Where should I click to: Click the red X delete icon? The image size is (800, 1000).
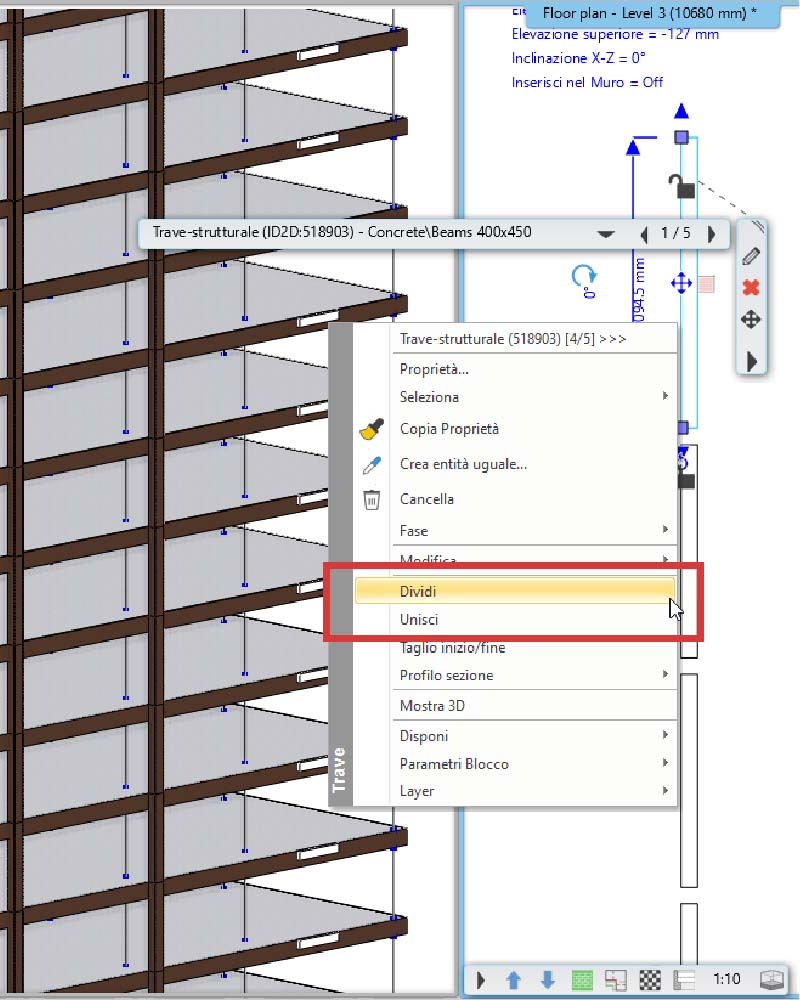751,288
